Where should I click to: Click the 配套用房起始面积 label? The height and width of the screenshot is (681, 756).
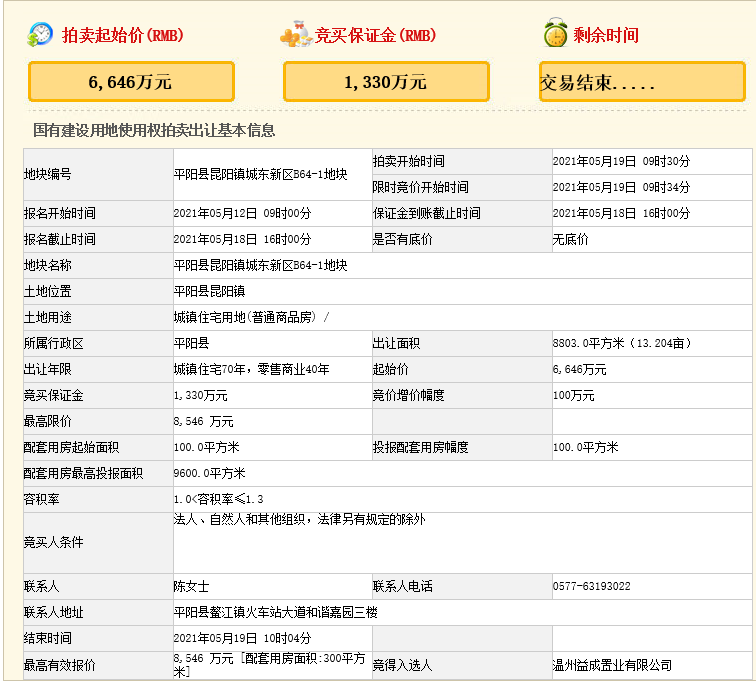coord(71,447)
